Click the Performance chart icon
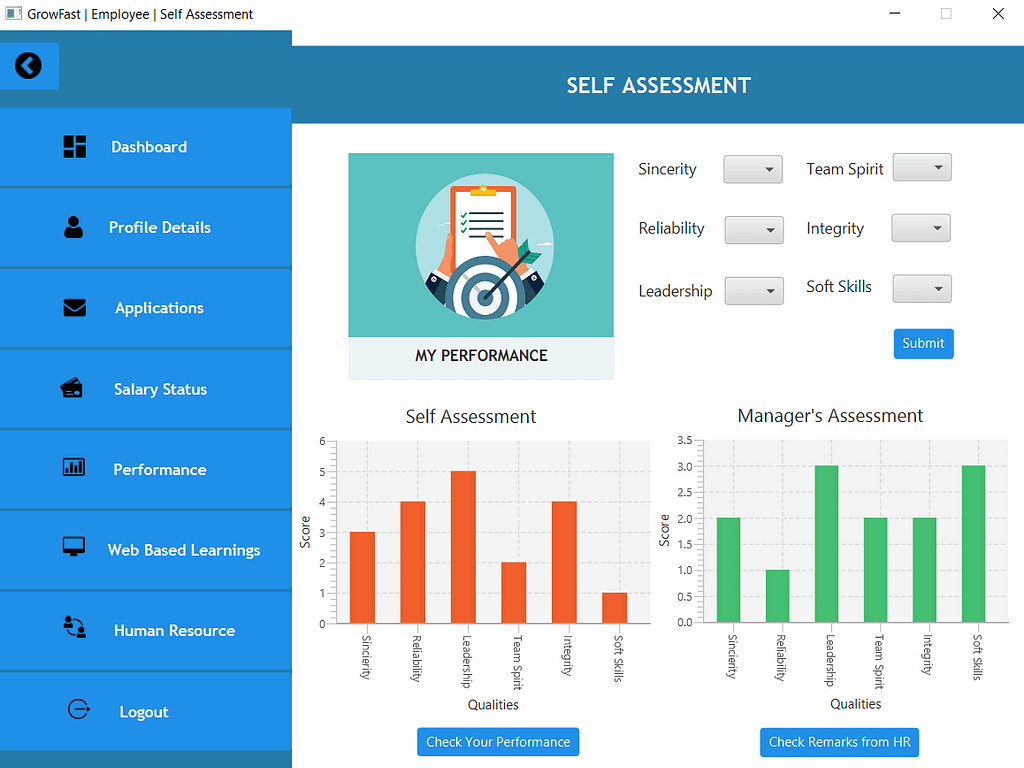This screenshot has height=768, width=1024. [74, 467]
